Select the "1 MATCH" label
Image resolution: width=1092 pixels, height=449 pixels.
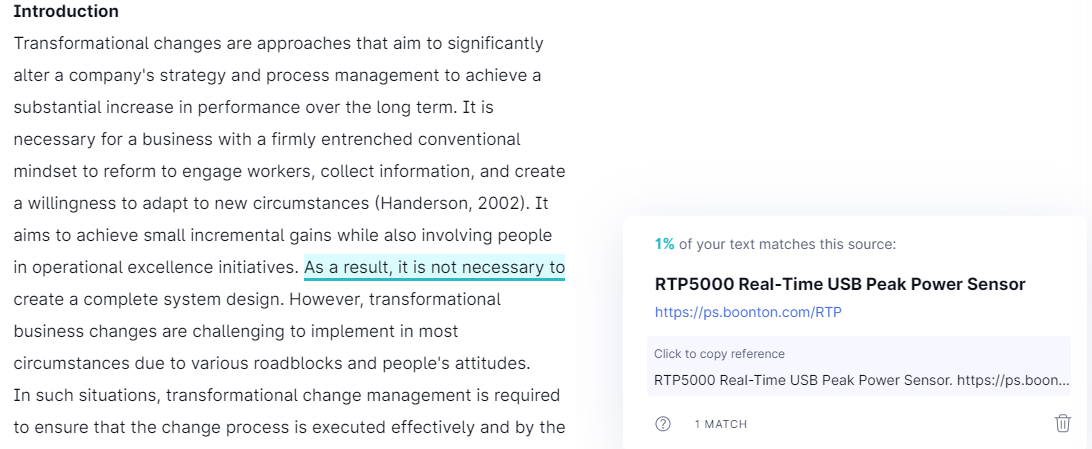coord(721,424)
